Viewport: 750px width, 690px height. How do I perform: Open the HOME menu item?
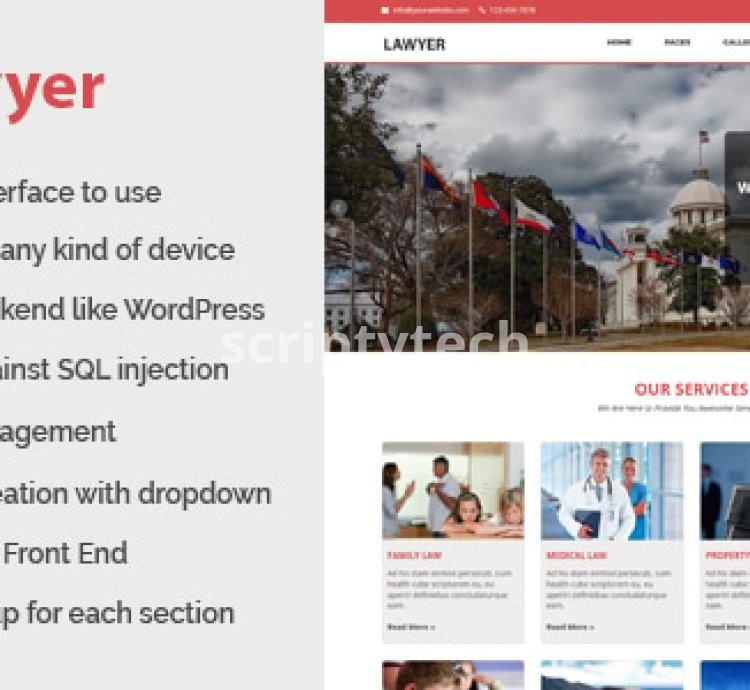click(619, 43)
